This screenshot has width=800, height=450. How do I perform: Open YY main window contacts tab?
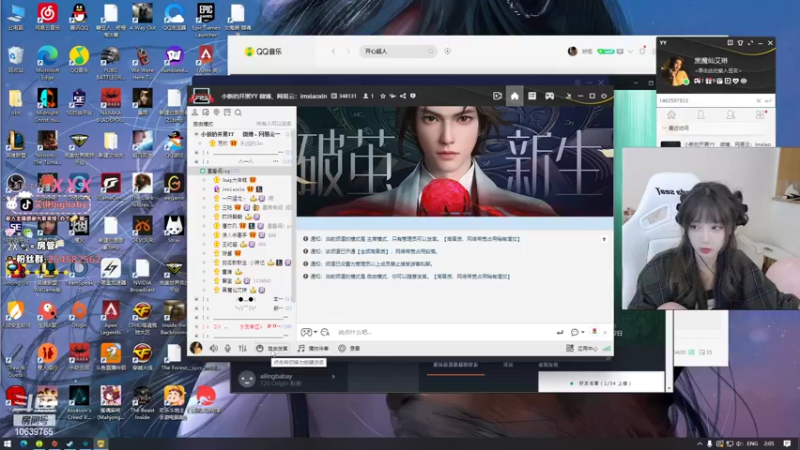click(x=701, y=115)
